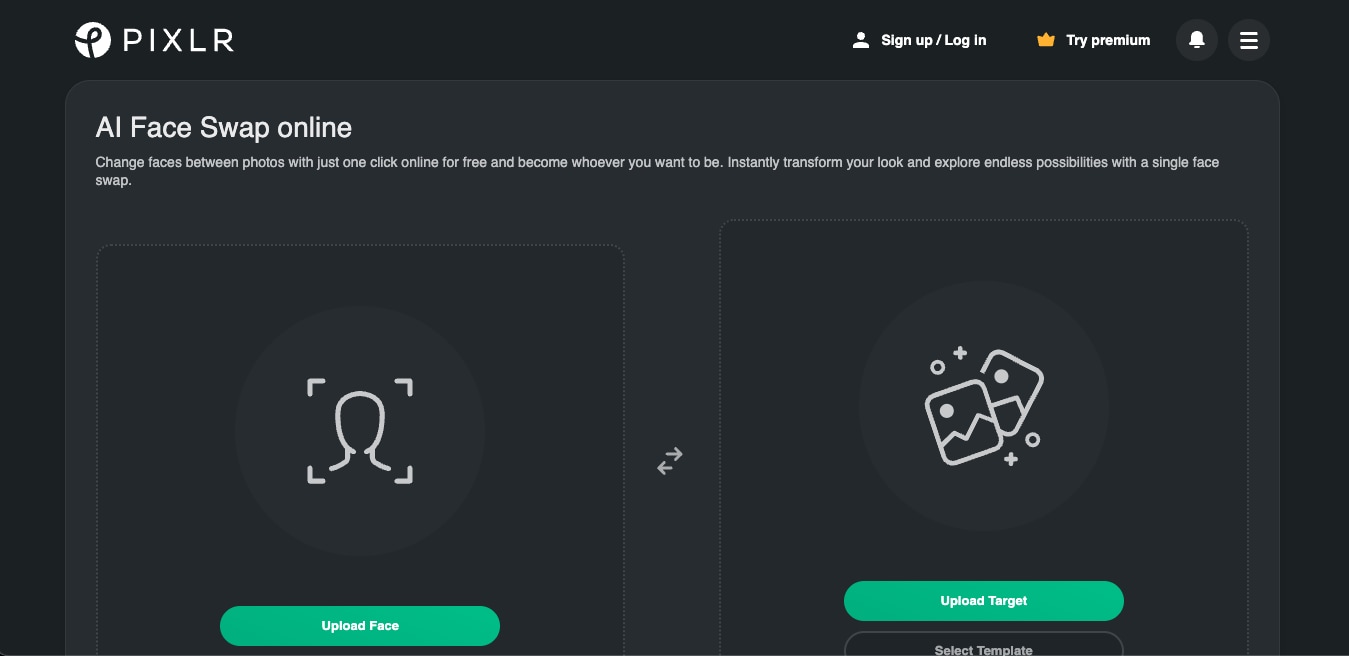Click the face swap description paragraph
This screenshot has height=656, width=1349.
(657, 171)
